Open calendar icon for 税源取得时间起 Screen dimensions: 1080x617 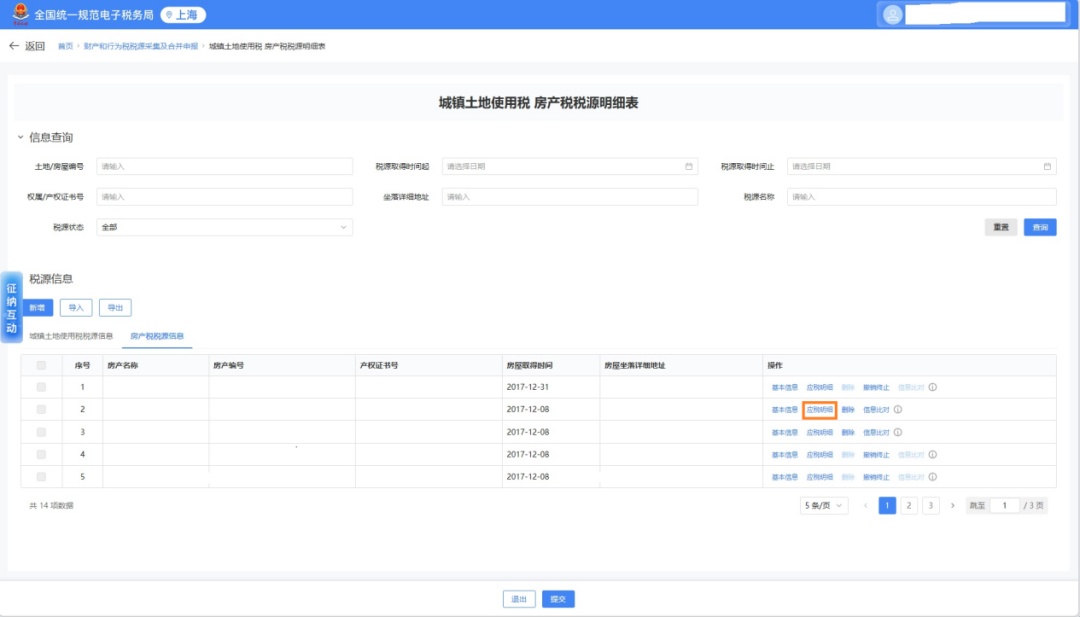pos(689,166)
